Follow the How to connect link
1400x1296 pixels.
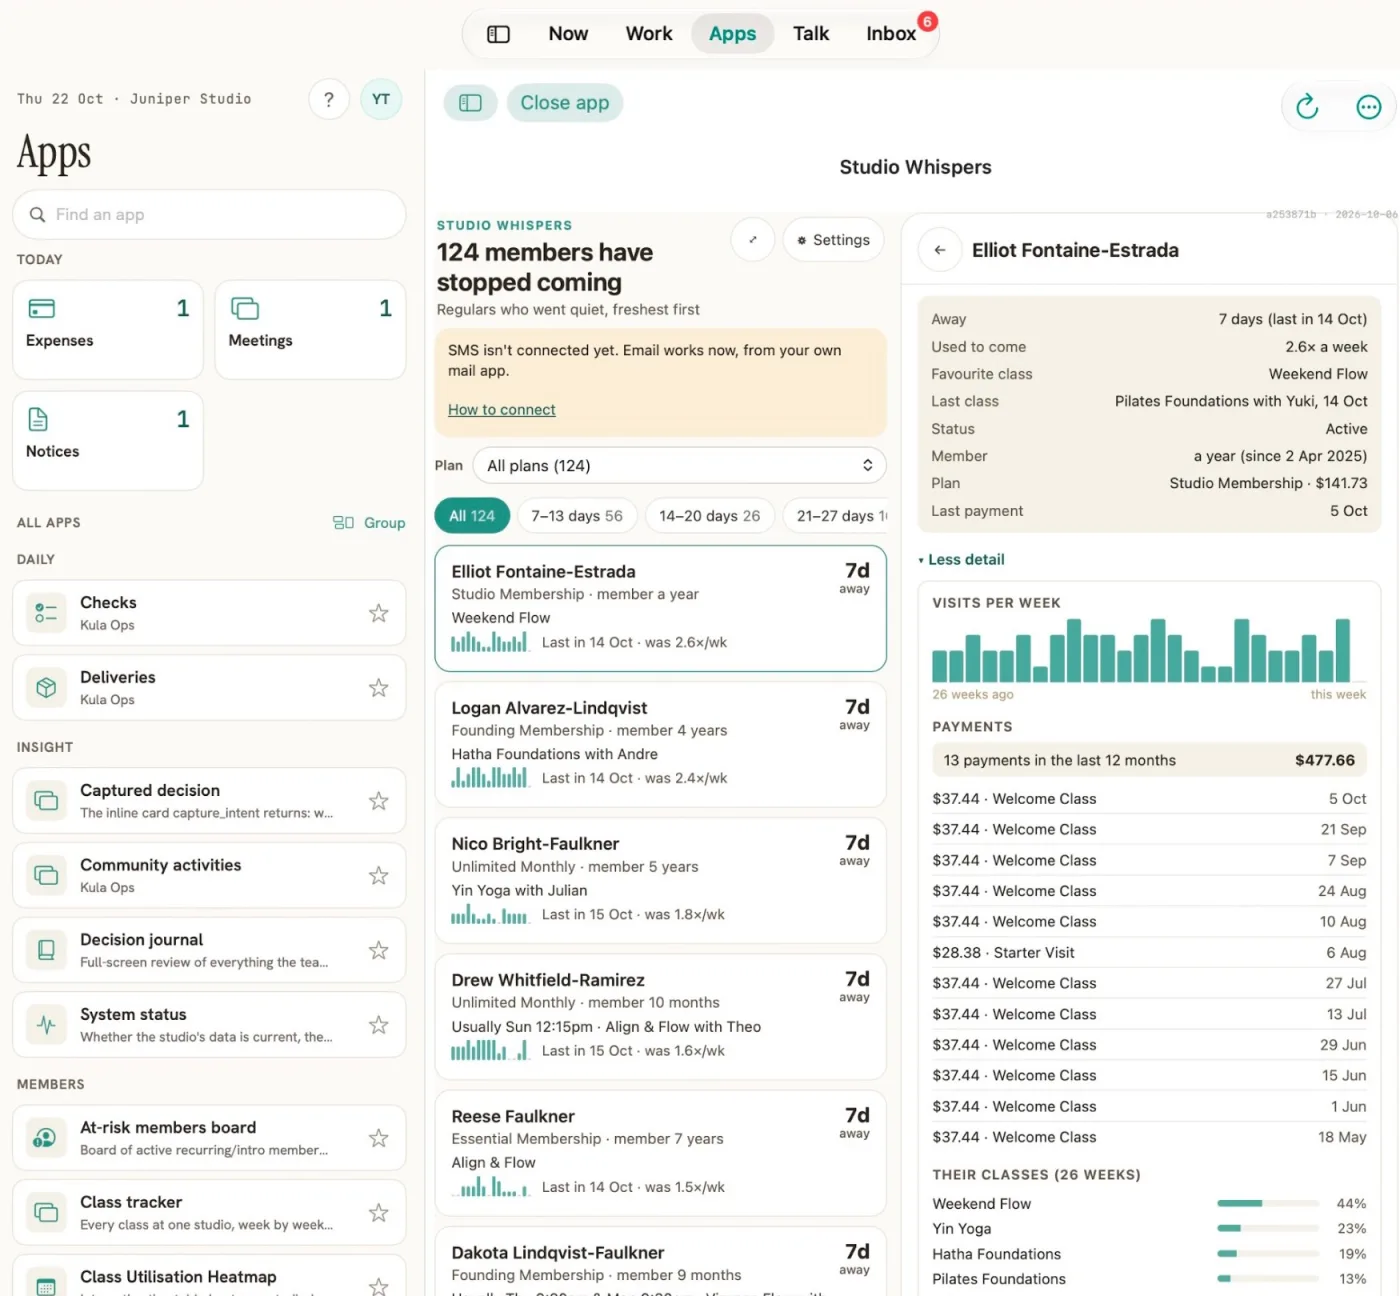[502, 410]
